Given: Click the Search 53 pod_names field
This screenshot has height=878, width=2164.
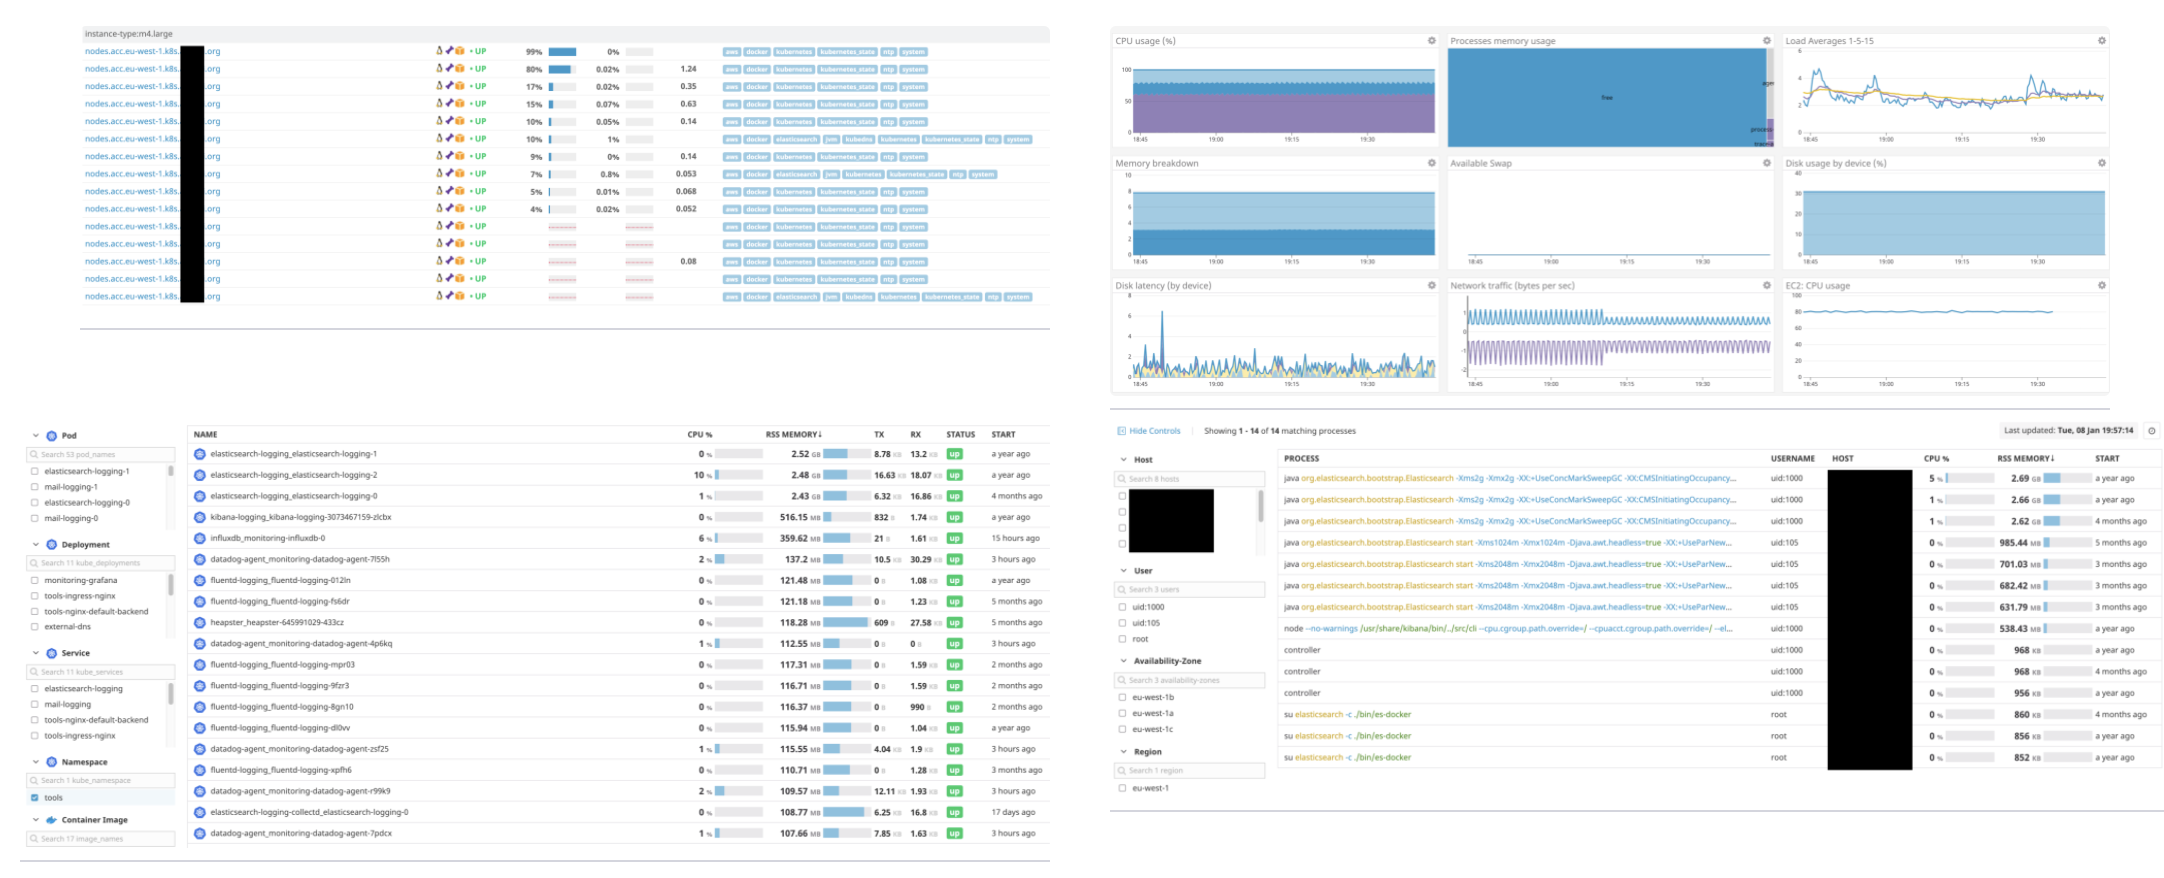Looking at the screenshot, I should [x=100, y=455].
